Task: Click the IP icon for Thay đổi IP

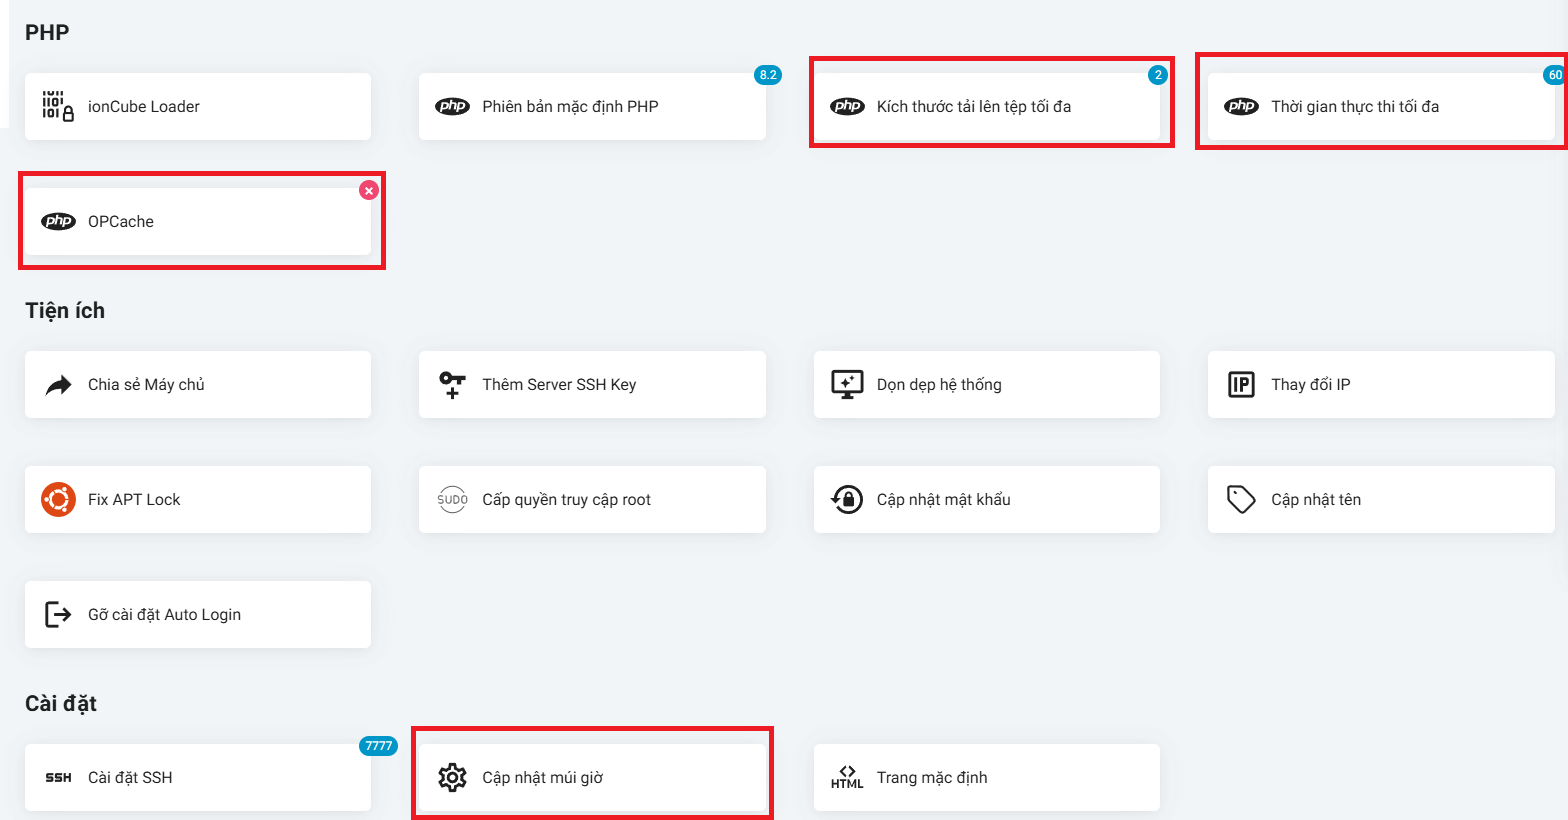Action: pyautogui.click(x=1241, y=385)
